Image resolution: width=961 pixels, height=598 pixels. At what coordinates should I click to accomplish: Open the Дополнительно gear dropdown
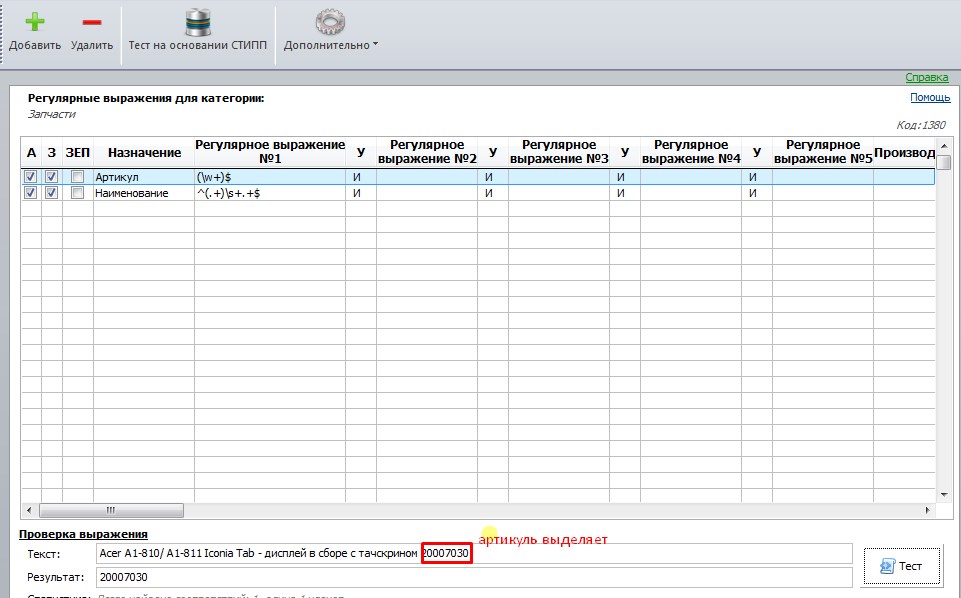coord(330,29)
